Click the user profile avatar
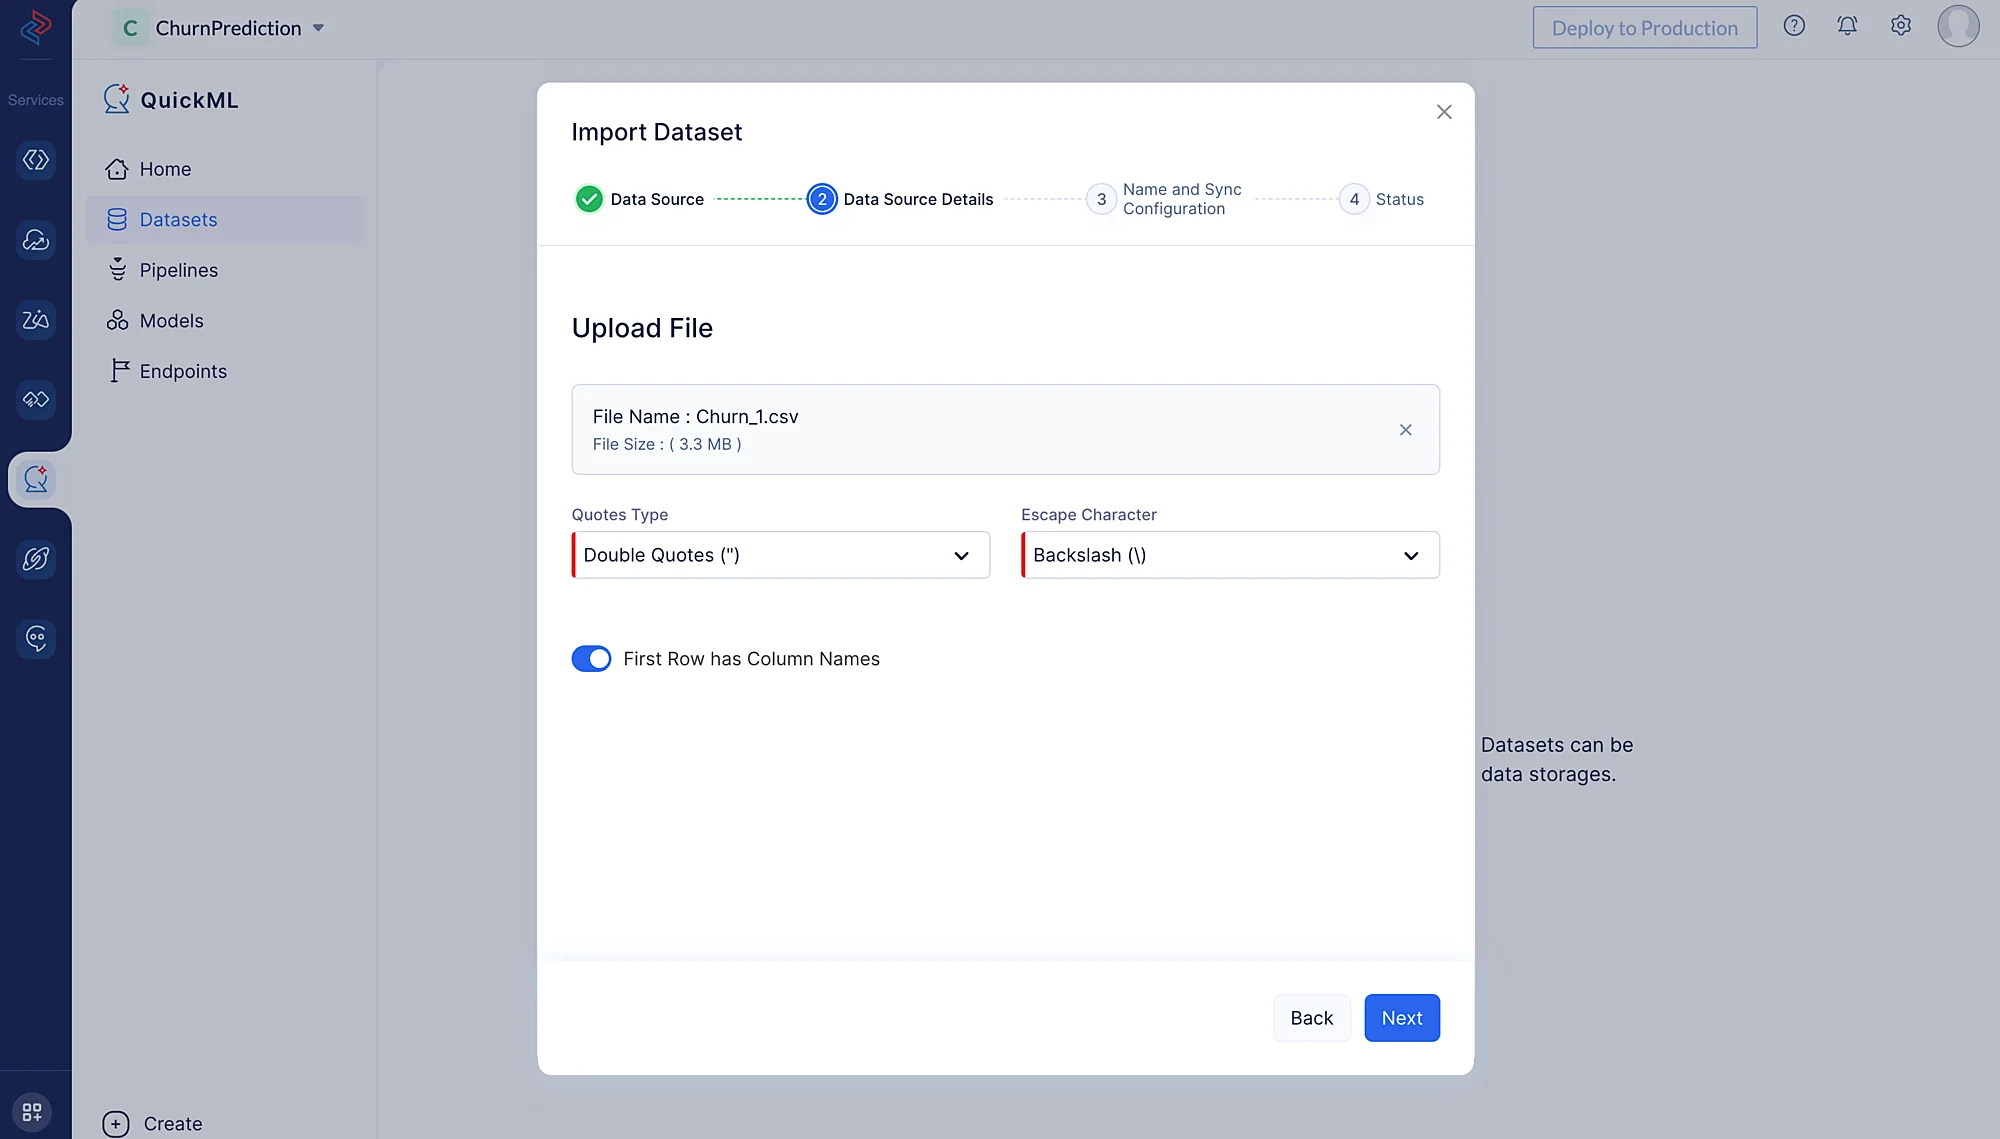This screenshot has height=1139, width=2000. (1957, 26)
